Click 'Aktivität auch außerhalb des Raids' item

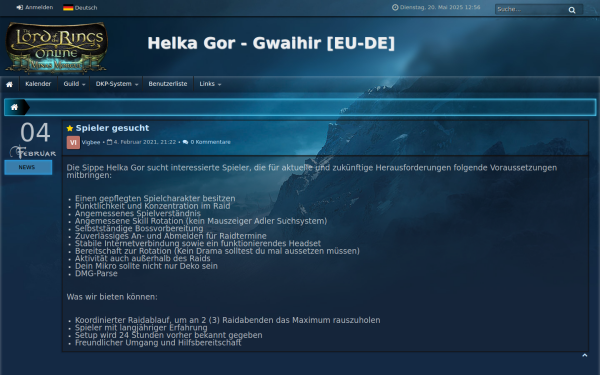coord(143,258)
